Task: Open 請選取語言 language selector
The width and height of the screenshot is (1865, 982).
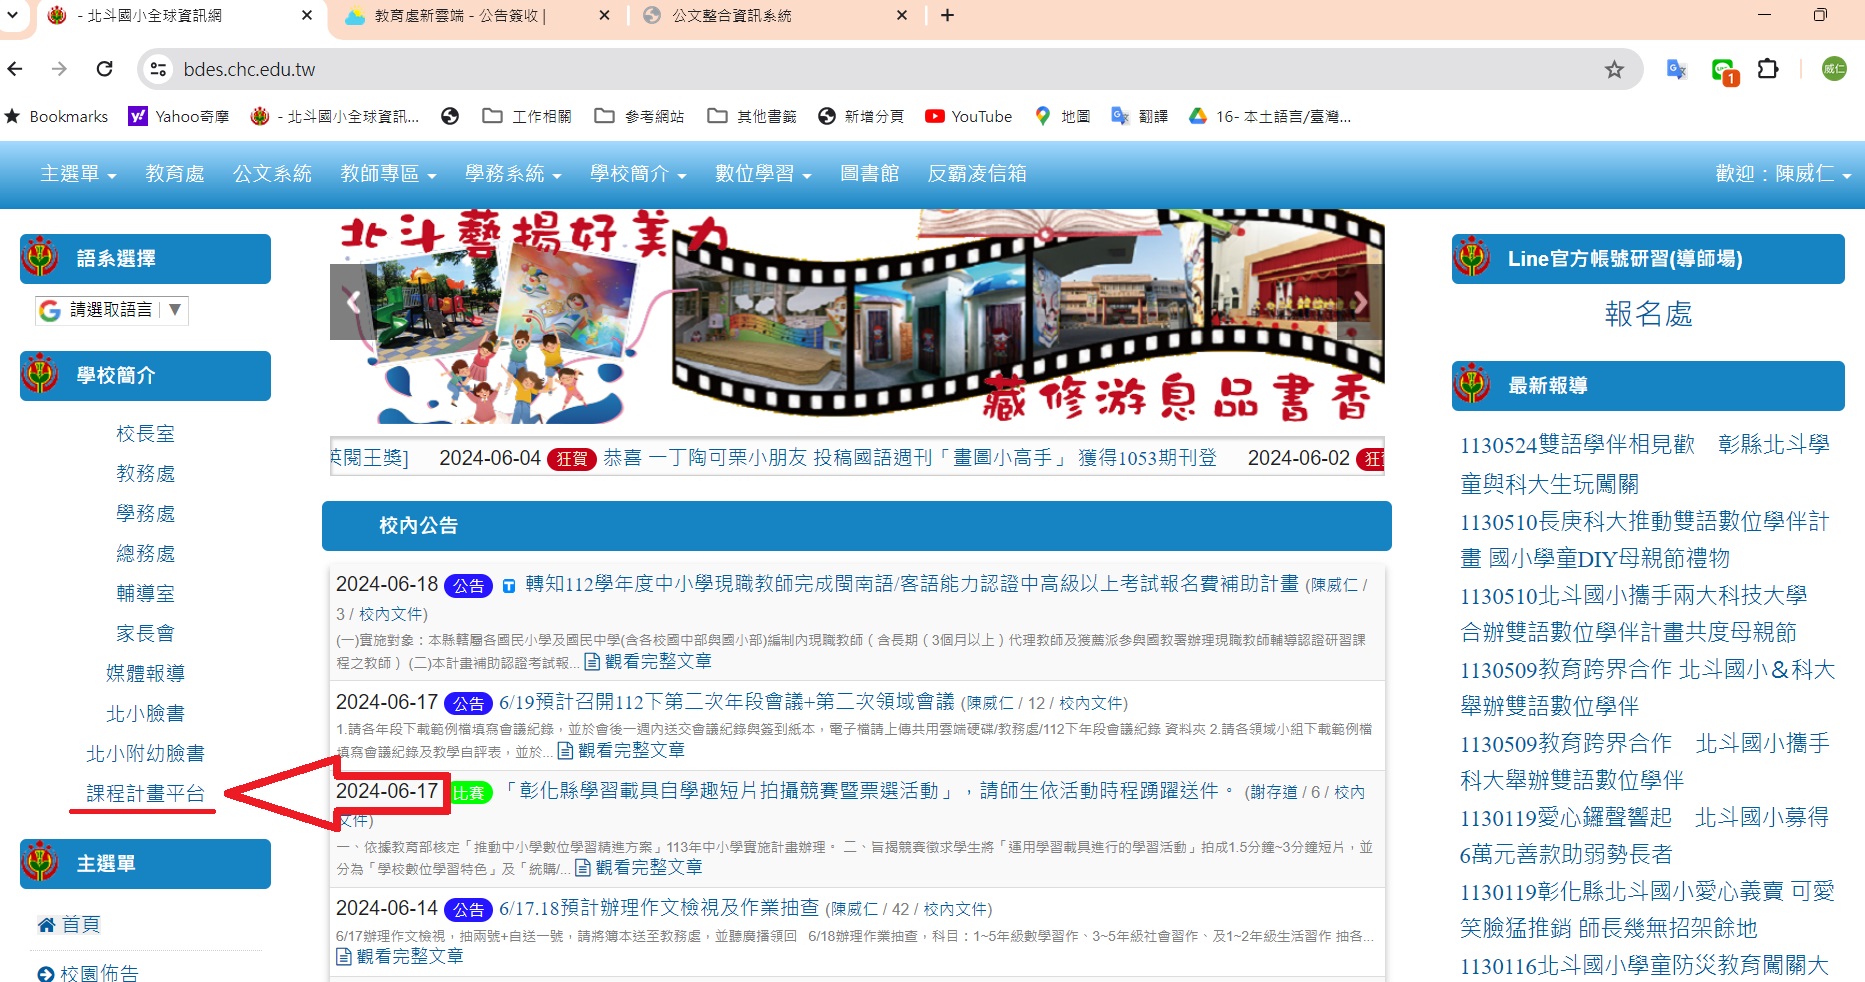Action: 112,310
